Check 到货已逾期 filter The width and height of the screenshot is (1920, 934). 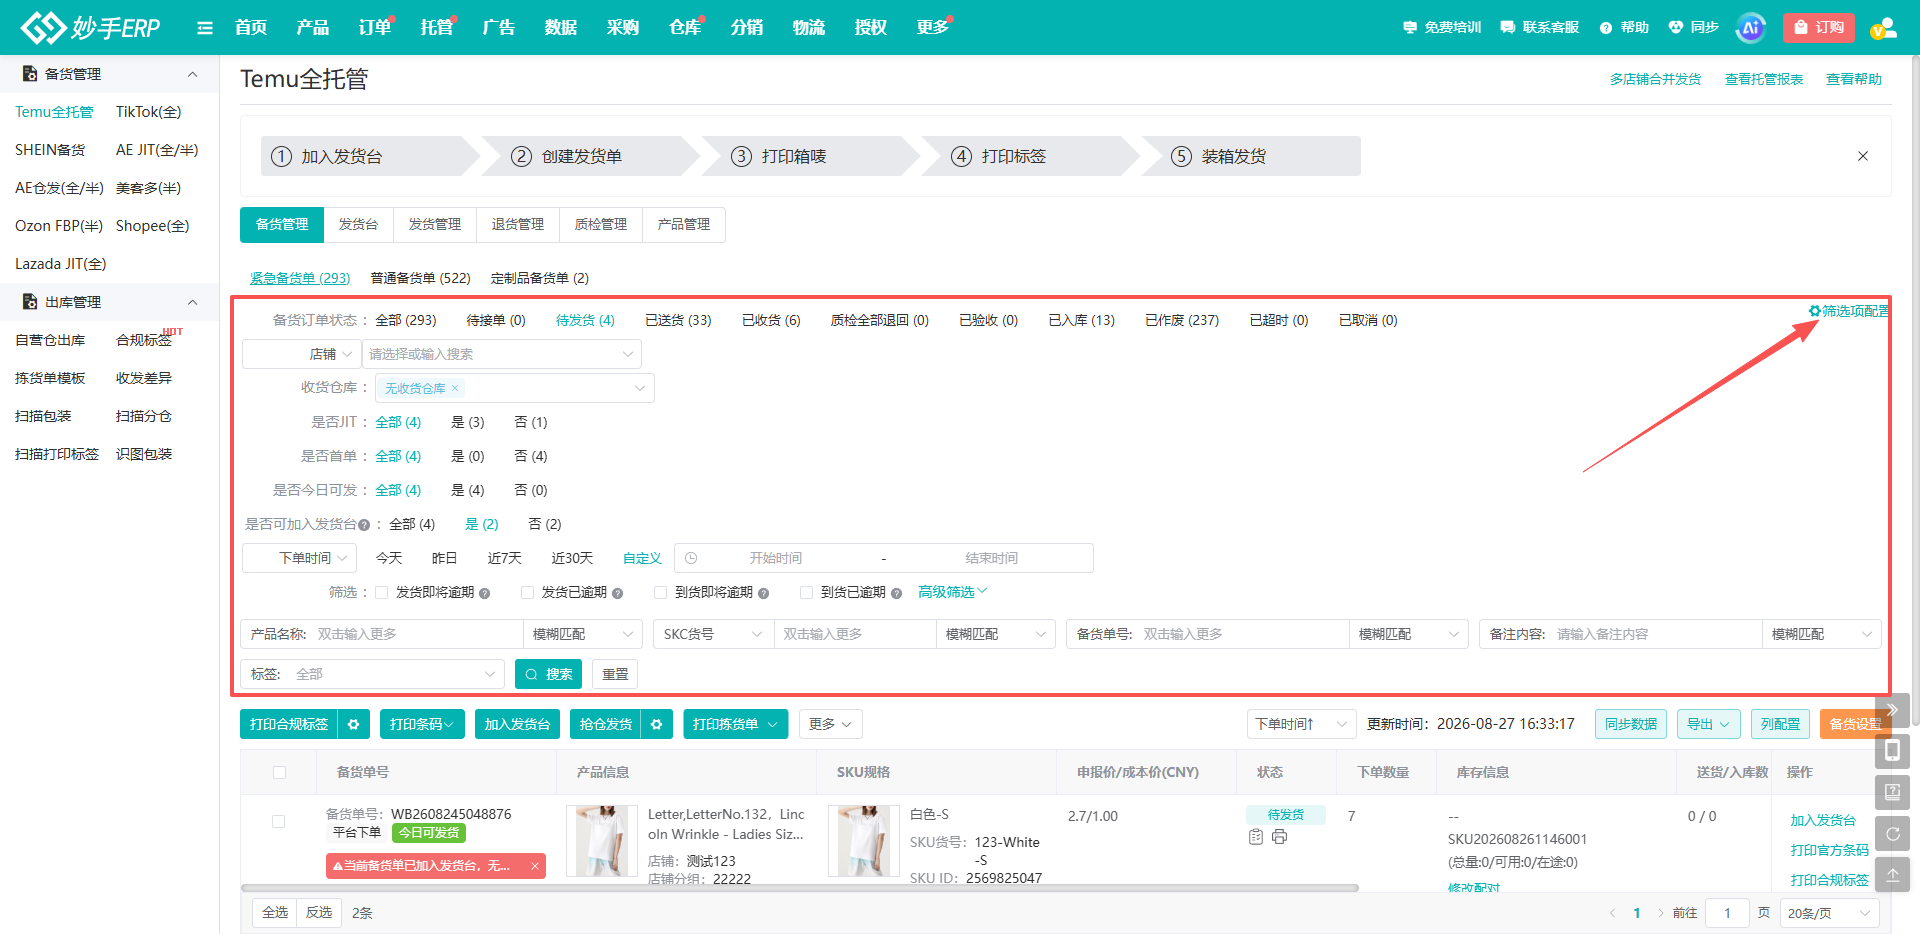[x=806, y=593]
